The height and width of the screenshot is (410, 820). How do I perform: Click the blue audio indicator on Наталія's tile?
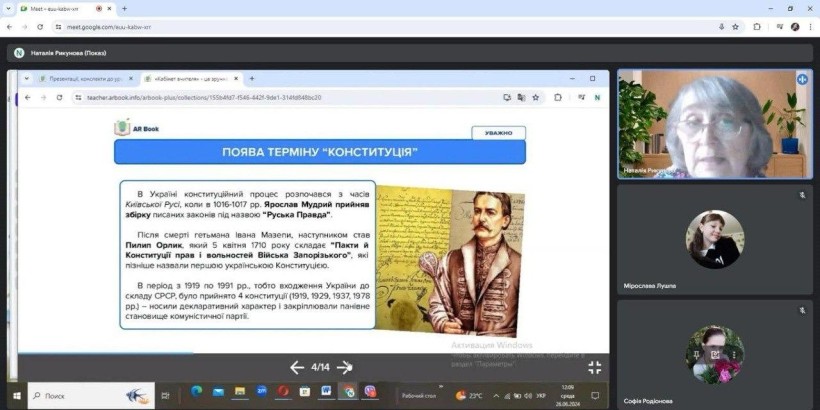coord(802,79)
